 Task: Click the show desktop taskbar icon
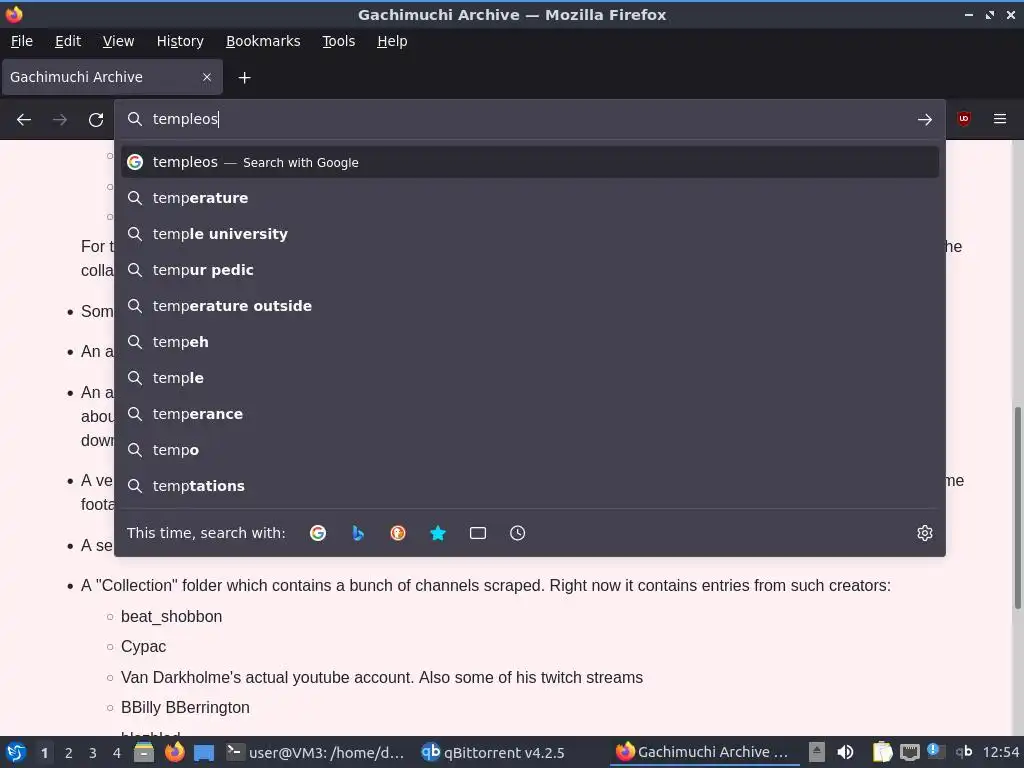tap(204, 752)
